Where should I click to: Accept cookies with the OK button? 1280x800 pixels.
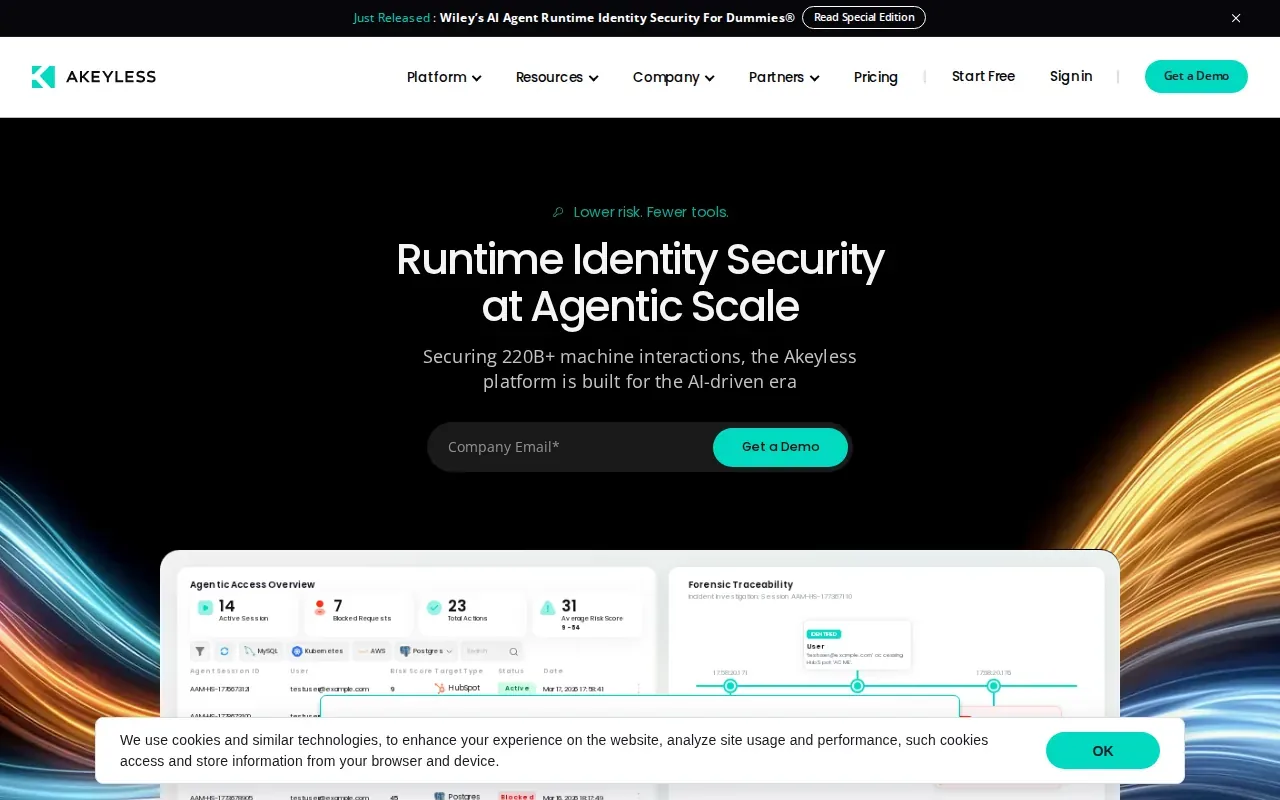(1103, 751)
